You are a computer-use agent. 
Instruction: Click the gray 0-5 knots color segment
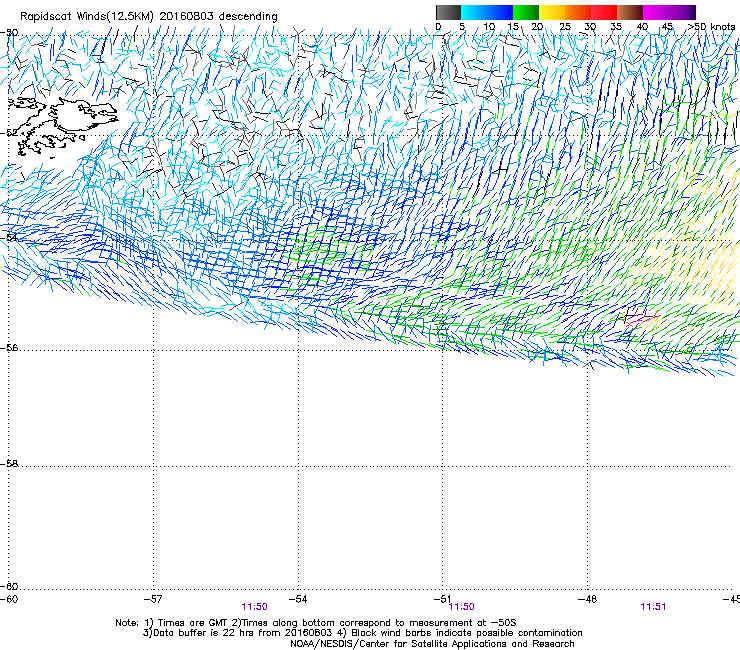click(448, 12)
